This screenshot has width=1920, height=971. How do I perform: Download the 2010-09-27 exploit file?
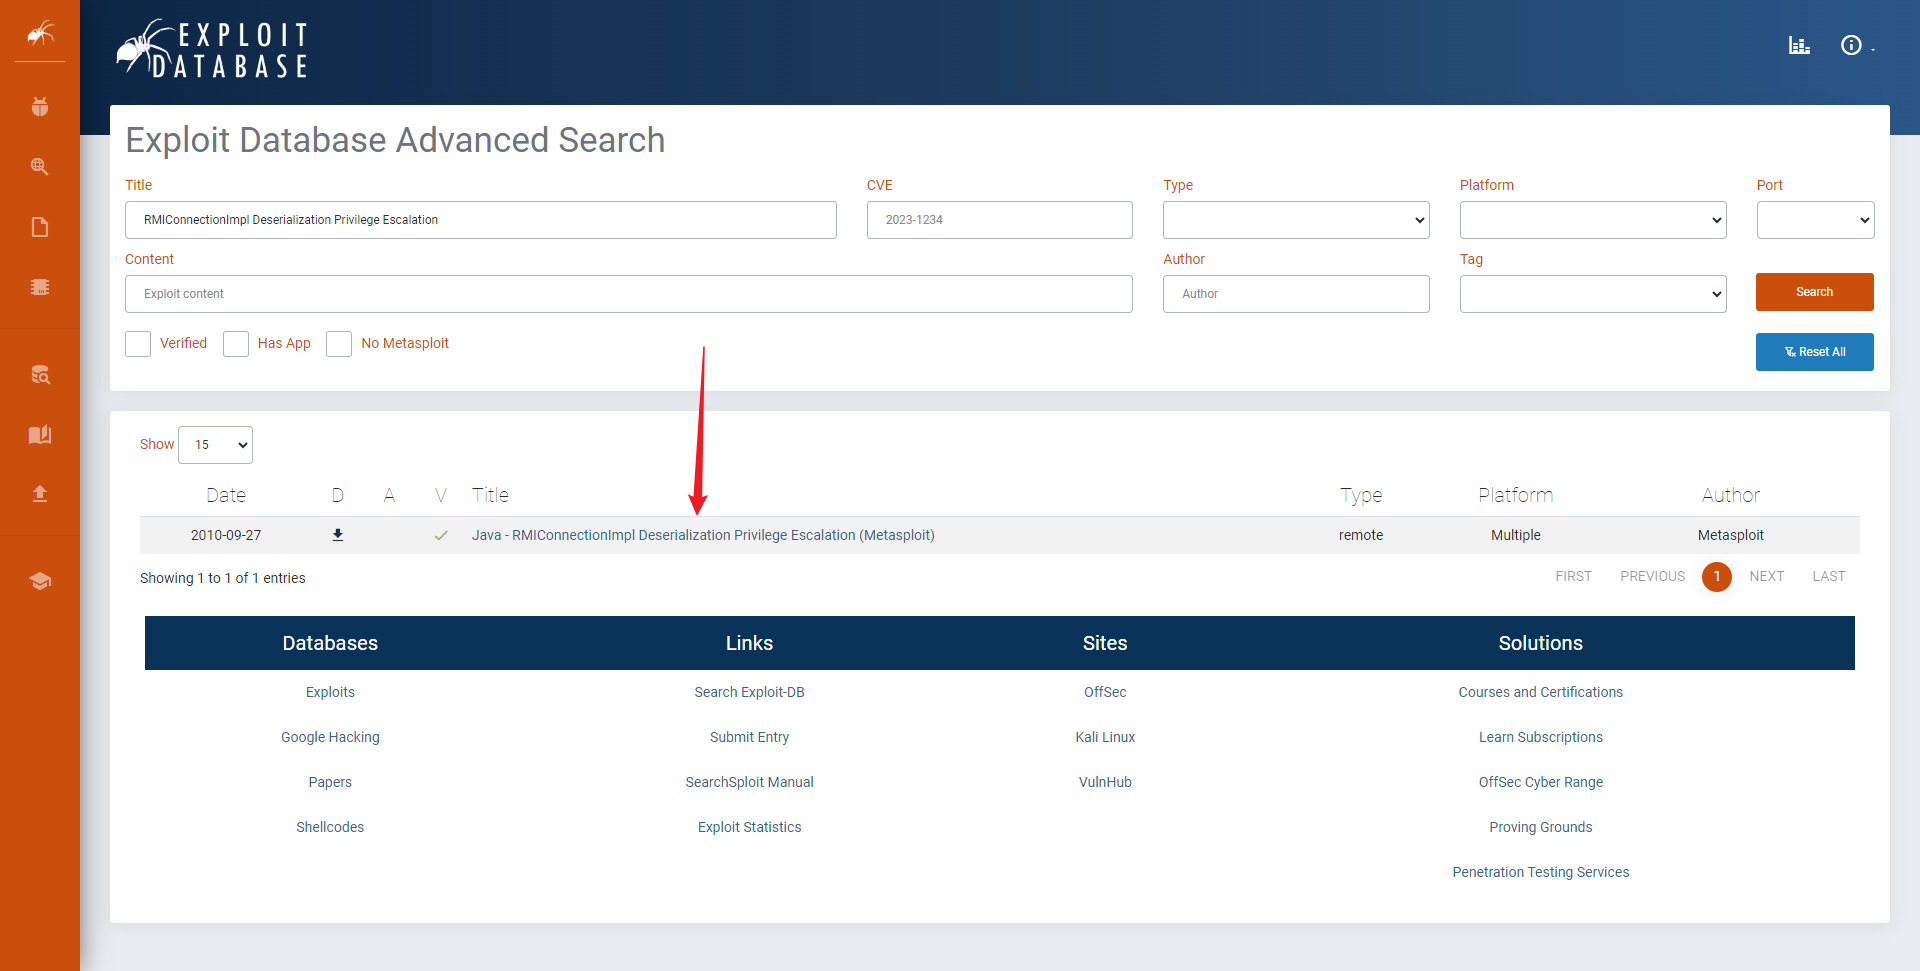pyautogui.click(x=338, y=535)
